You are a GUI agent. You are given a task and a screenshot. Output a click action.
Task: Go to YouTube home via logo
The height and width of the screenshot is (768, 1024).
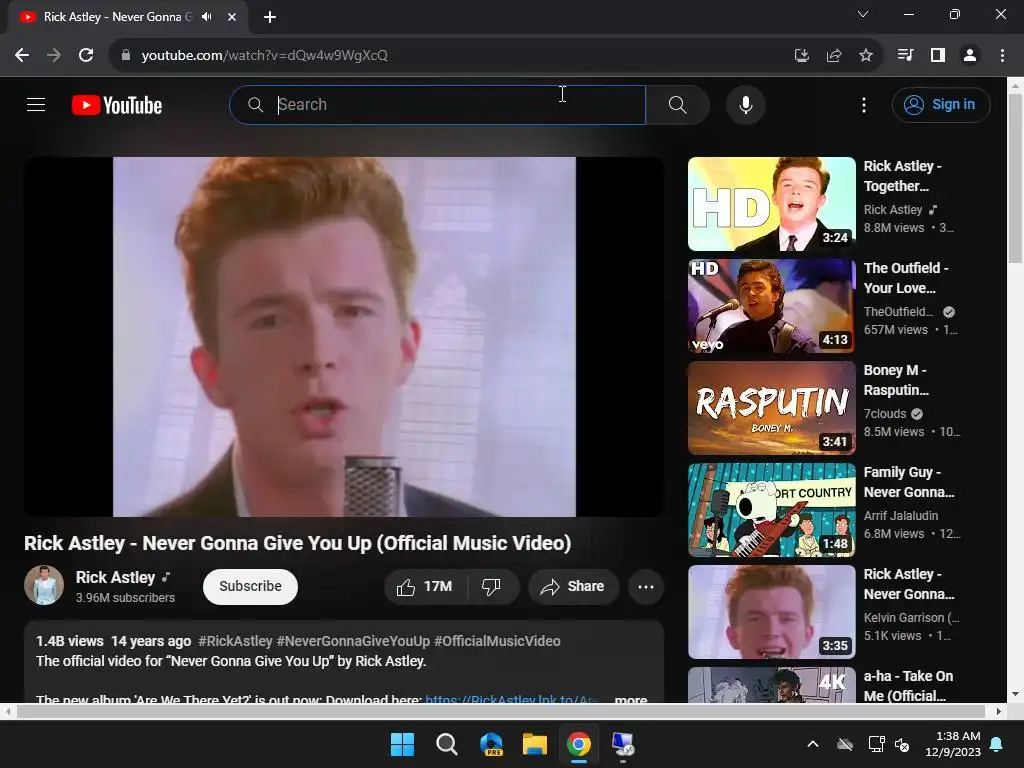tap(117, 105)
